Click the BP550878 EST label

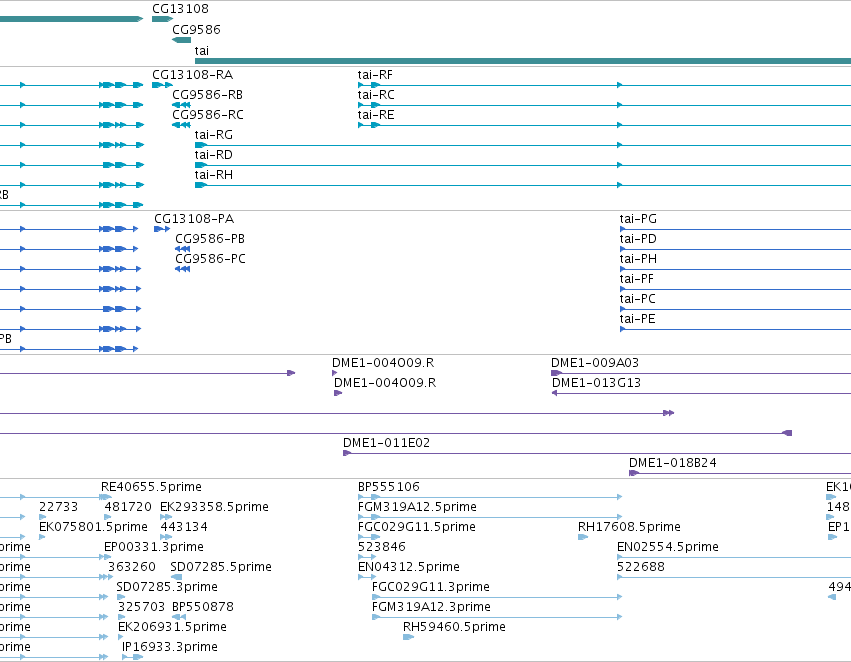[x=203, y=607]
